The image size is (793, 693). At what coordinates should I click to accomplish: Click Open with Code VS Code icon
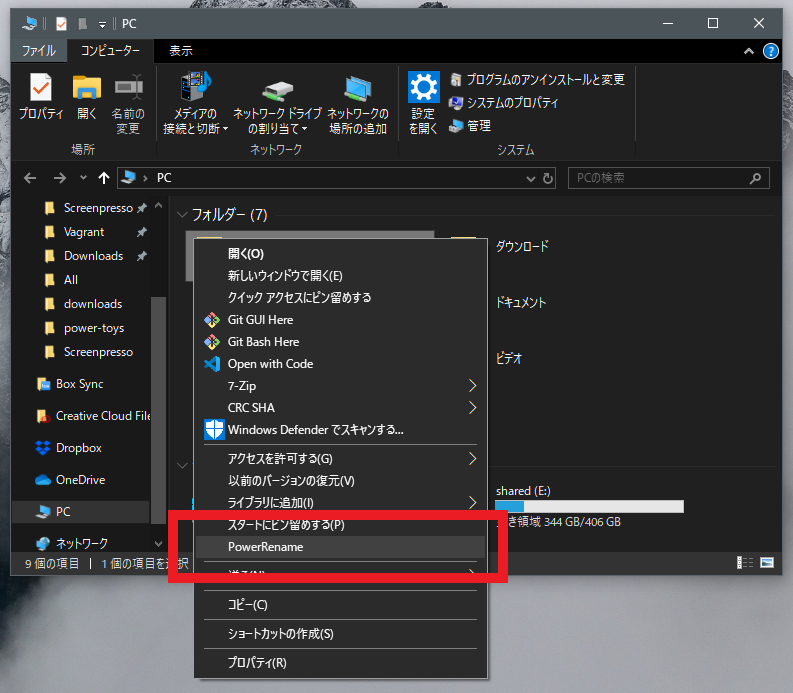coord(212,364)
